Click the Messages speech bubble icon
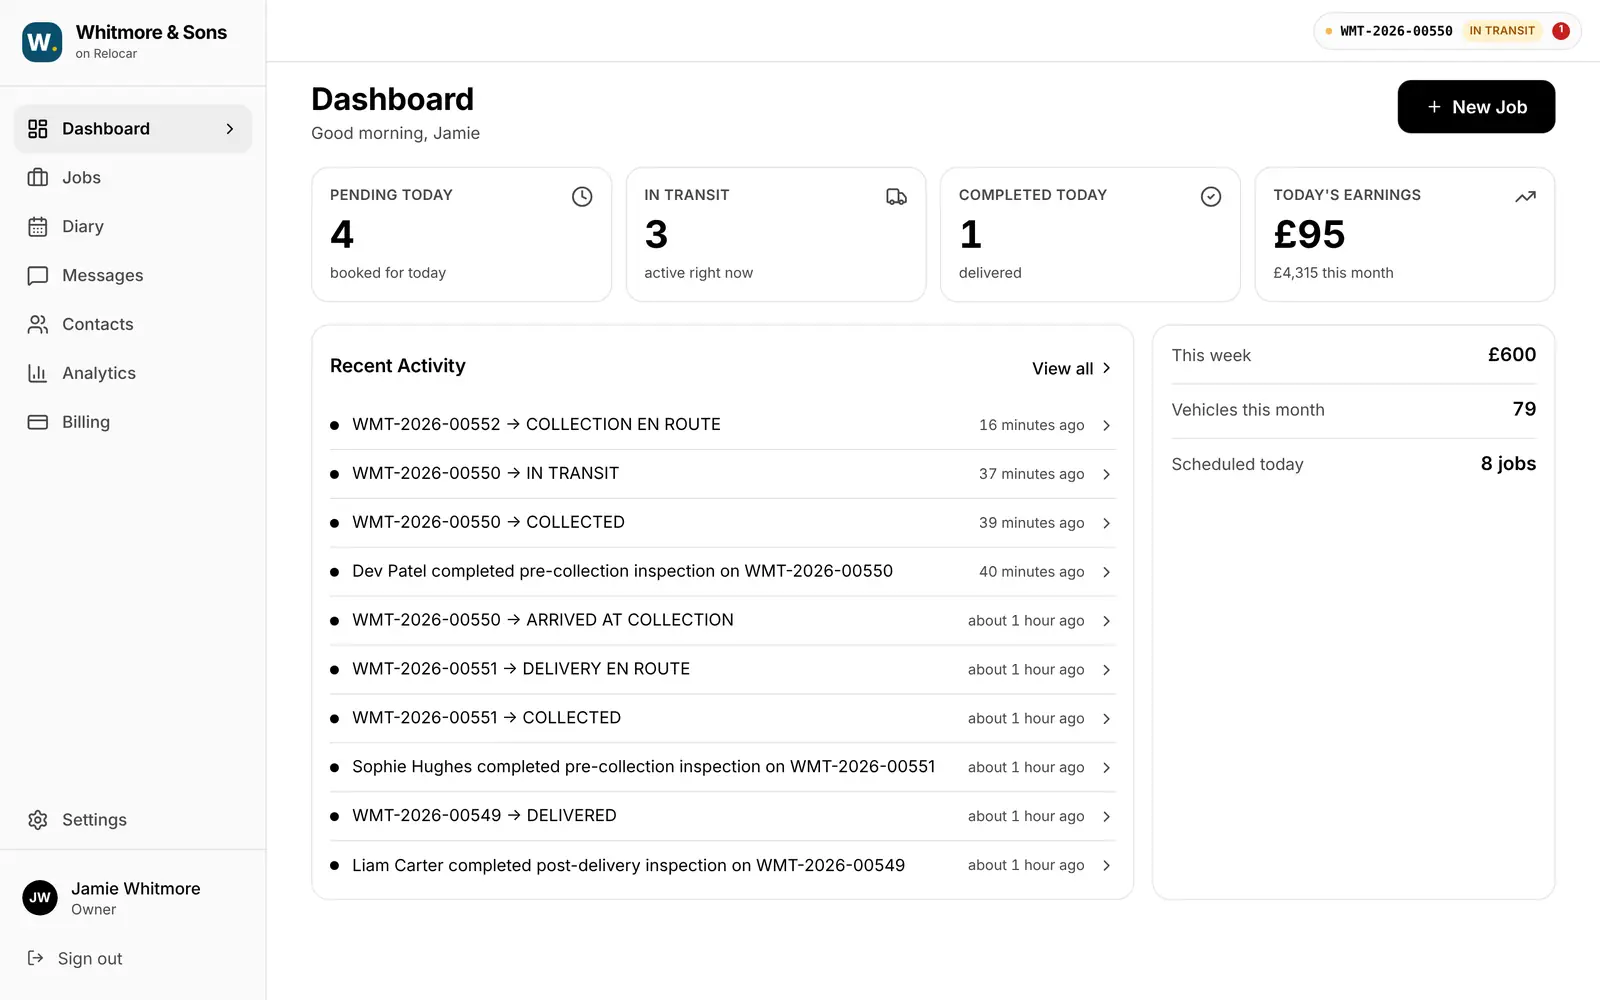Screen dimensions: 1600x1000 click(x=38, y=276)
